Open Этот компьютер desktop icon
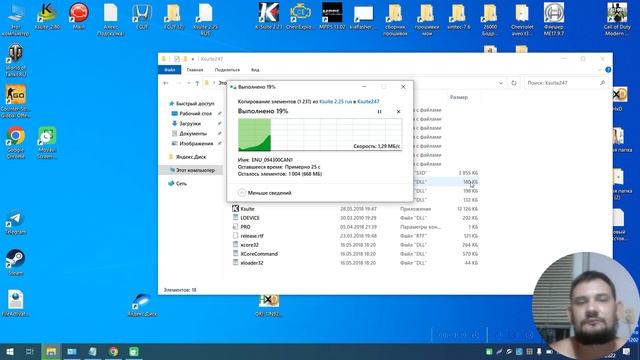 click(x=16, y=19)
